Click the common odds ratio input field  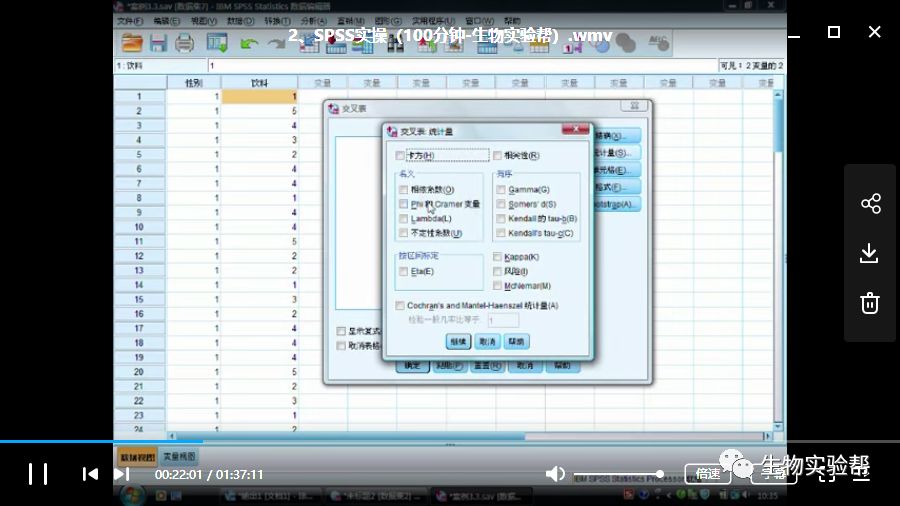pyautogui.click(x=503, y=320)
